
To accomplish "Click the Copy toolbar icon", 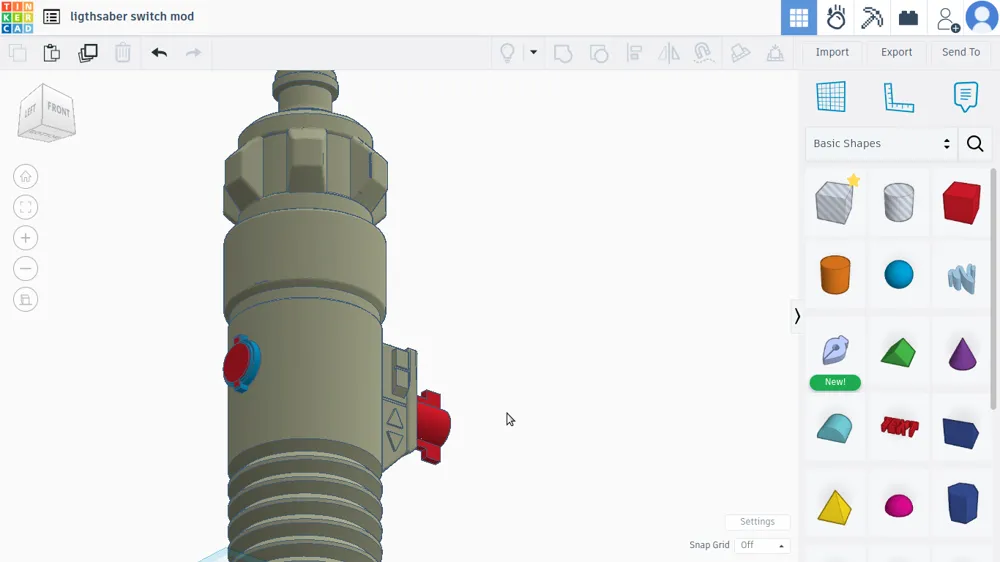I will click(18, 52).
